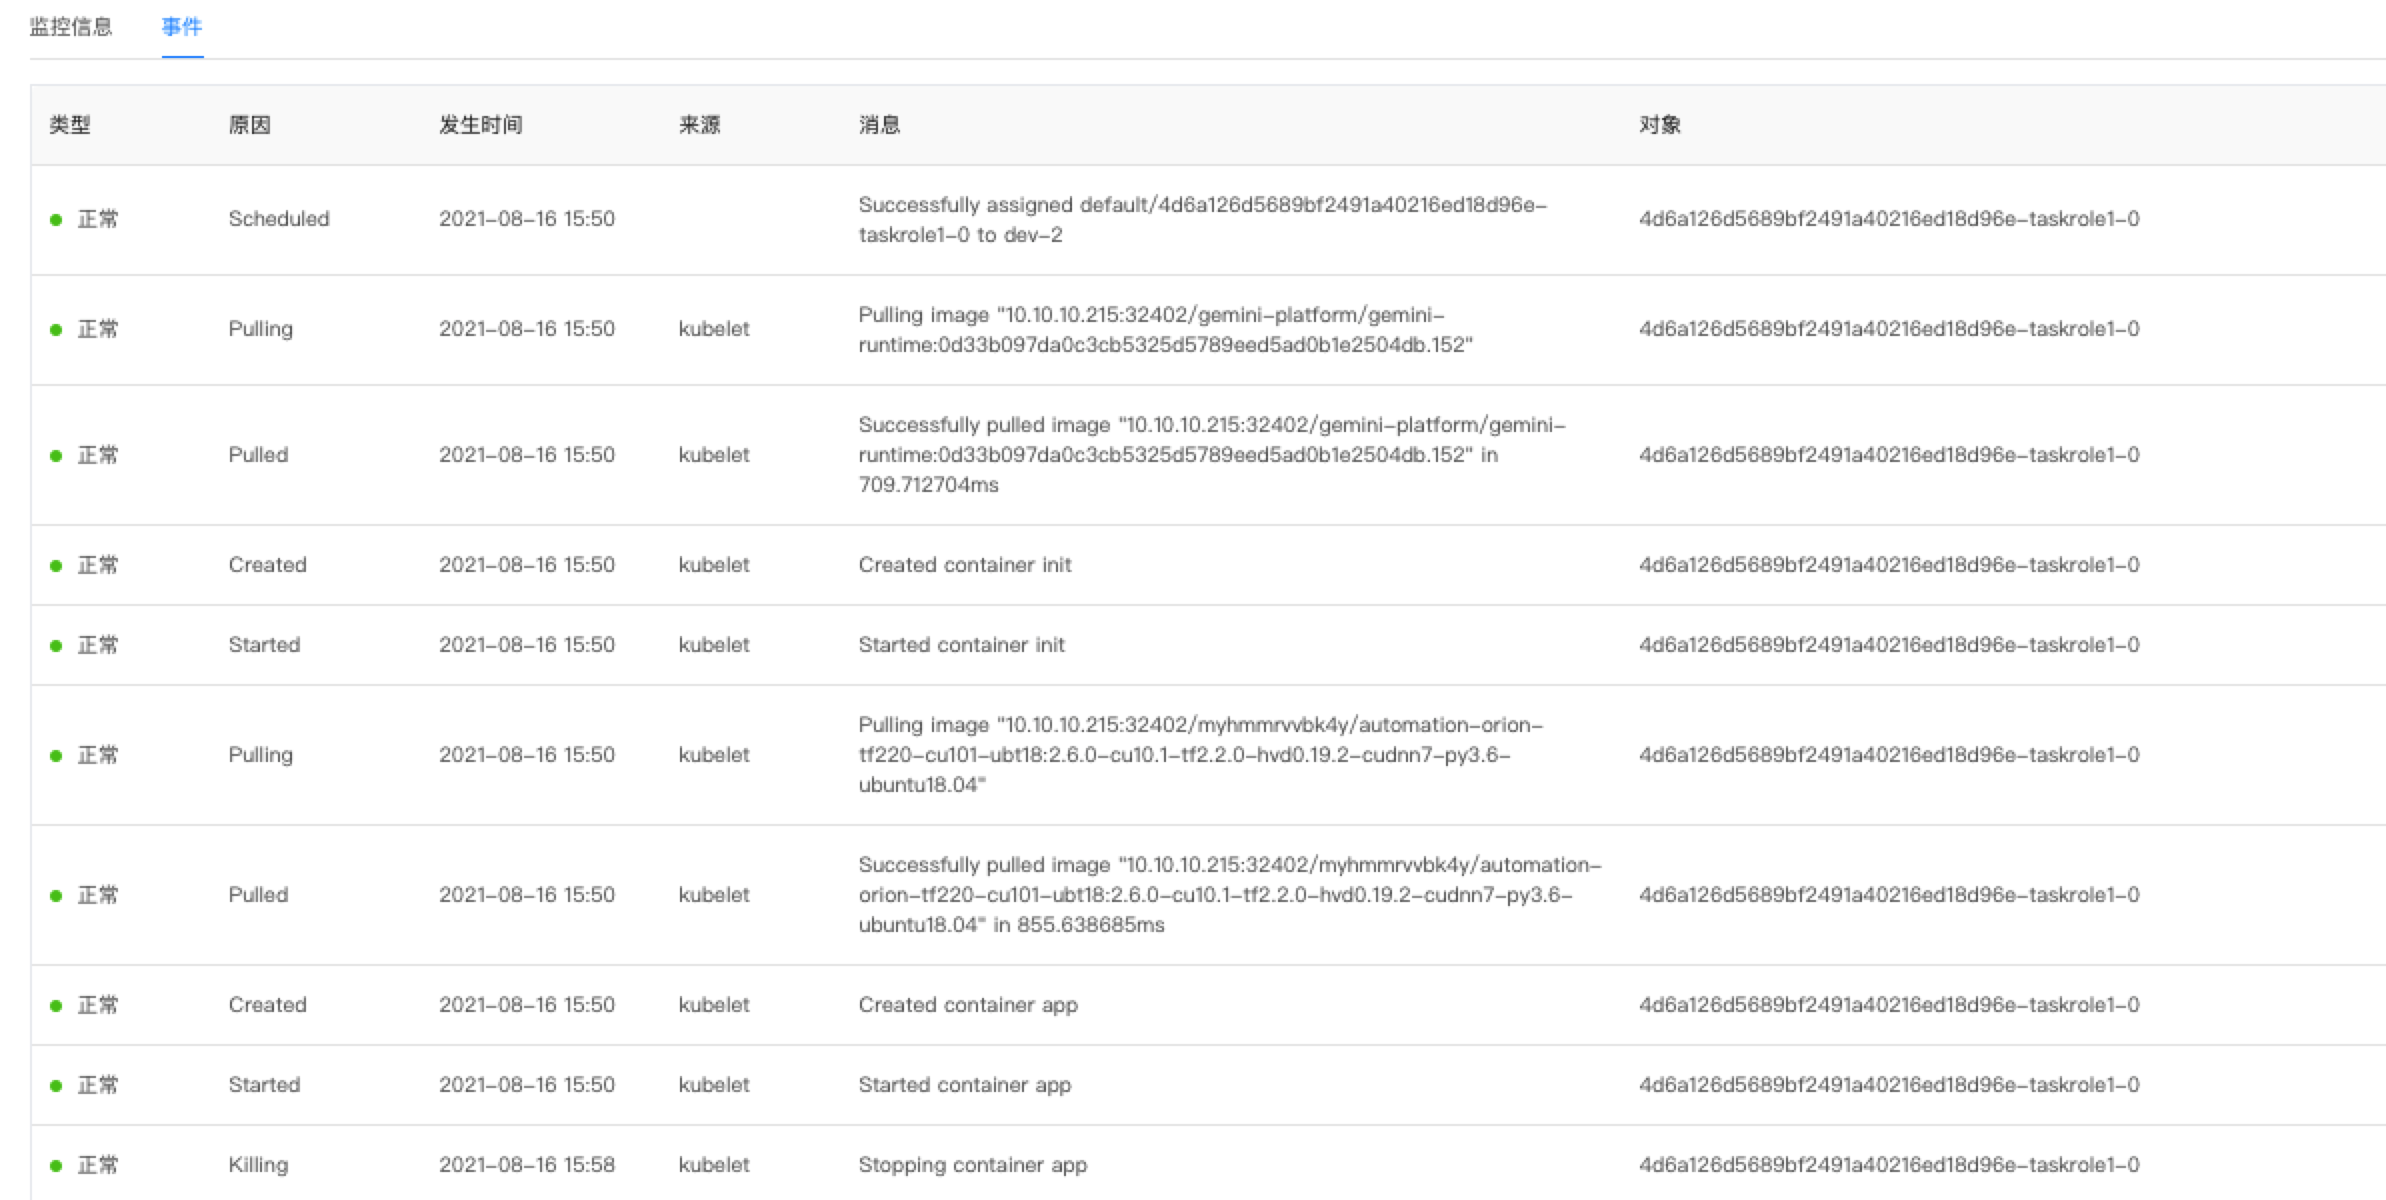
Task: Click the 2021-08-16 15:58 timestamp
Action: (527, 1165)
